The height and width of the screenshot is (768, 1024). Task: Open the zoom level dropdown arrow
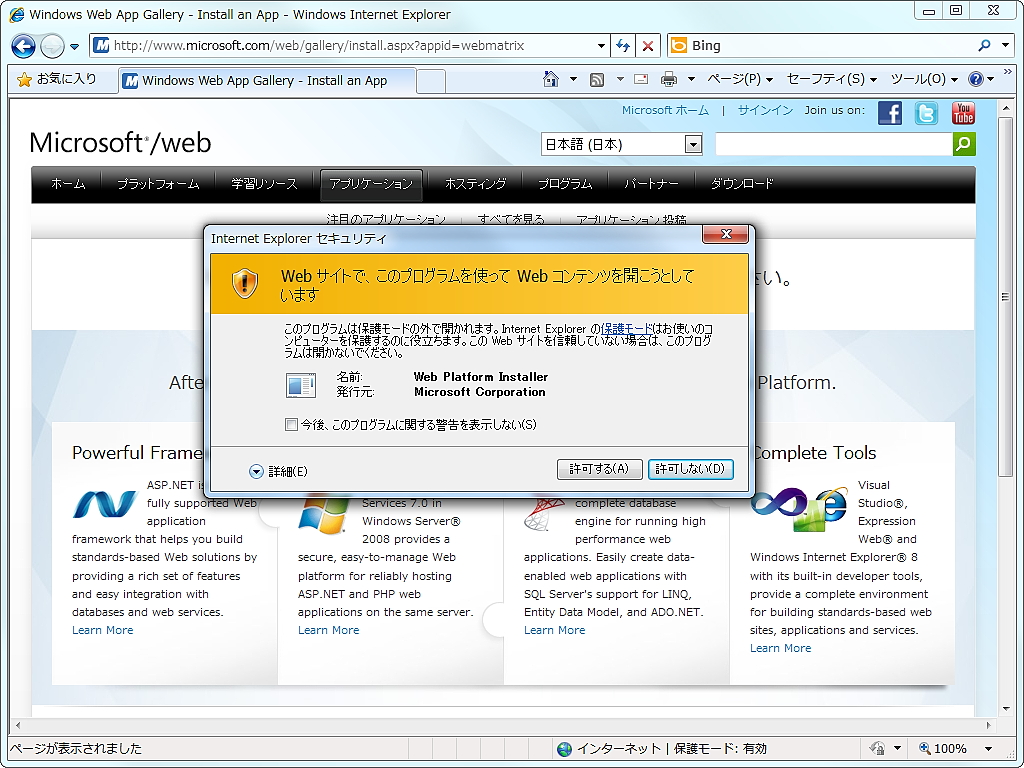click(989, 749)
